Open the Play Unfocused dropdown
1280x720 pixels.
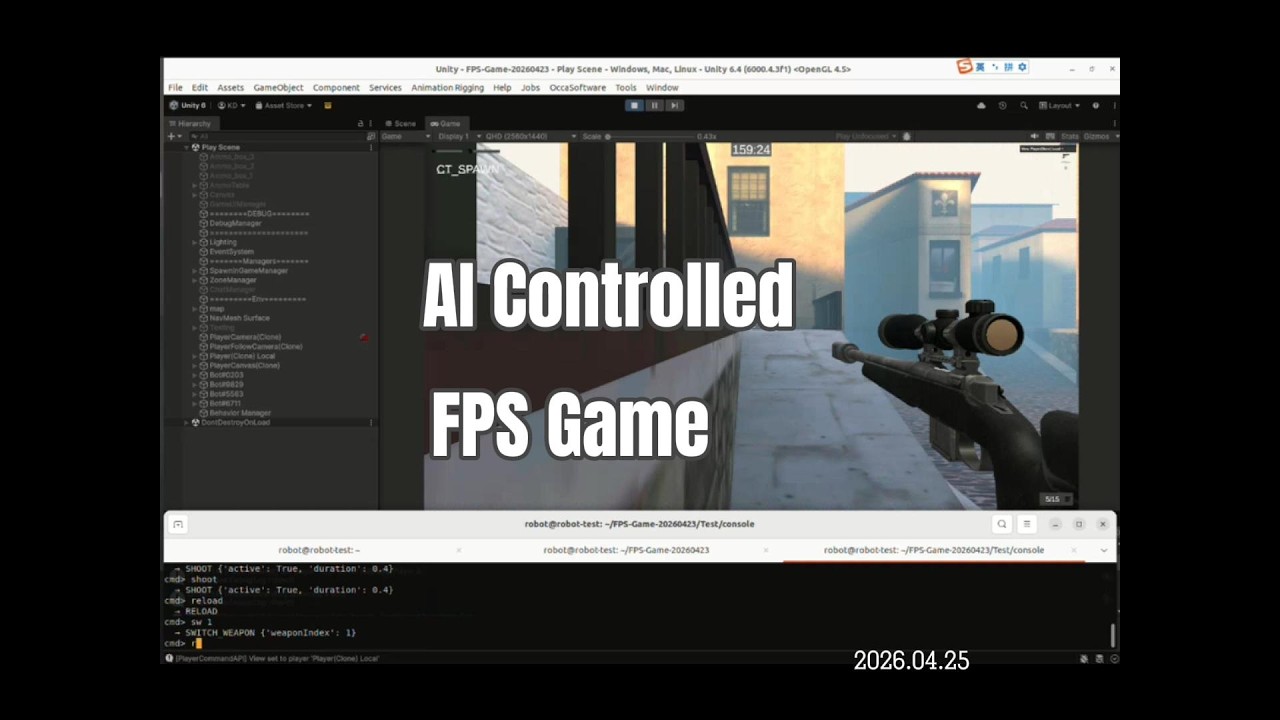pyautogui.click(x=866, y=136)
